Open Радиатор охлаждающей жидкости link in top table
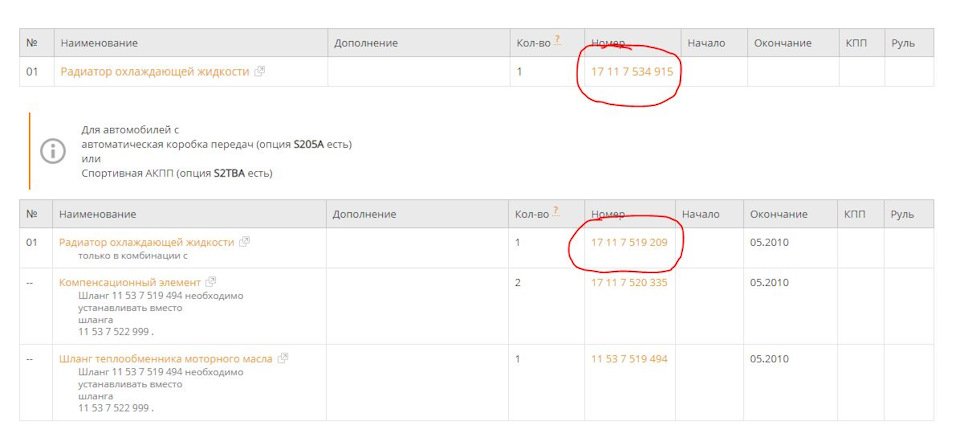 155,72
